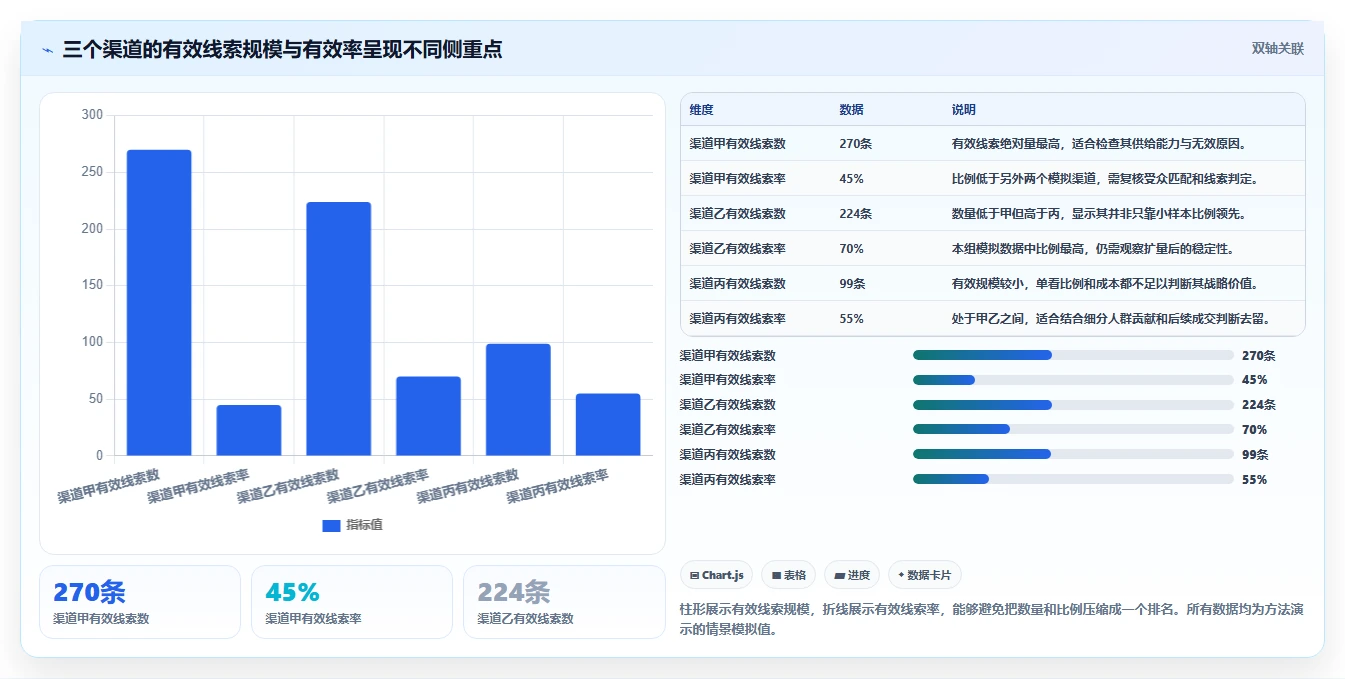Select the 渠道甲有效线索率 cell in the table
This screenshot has height=679, width=1345.
pos(738,179)
